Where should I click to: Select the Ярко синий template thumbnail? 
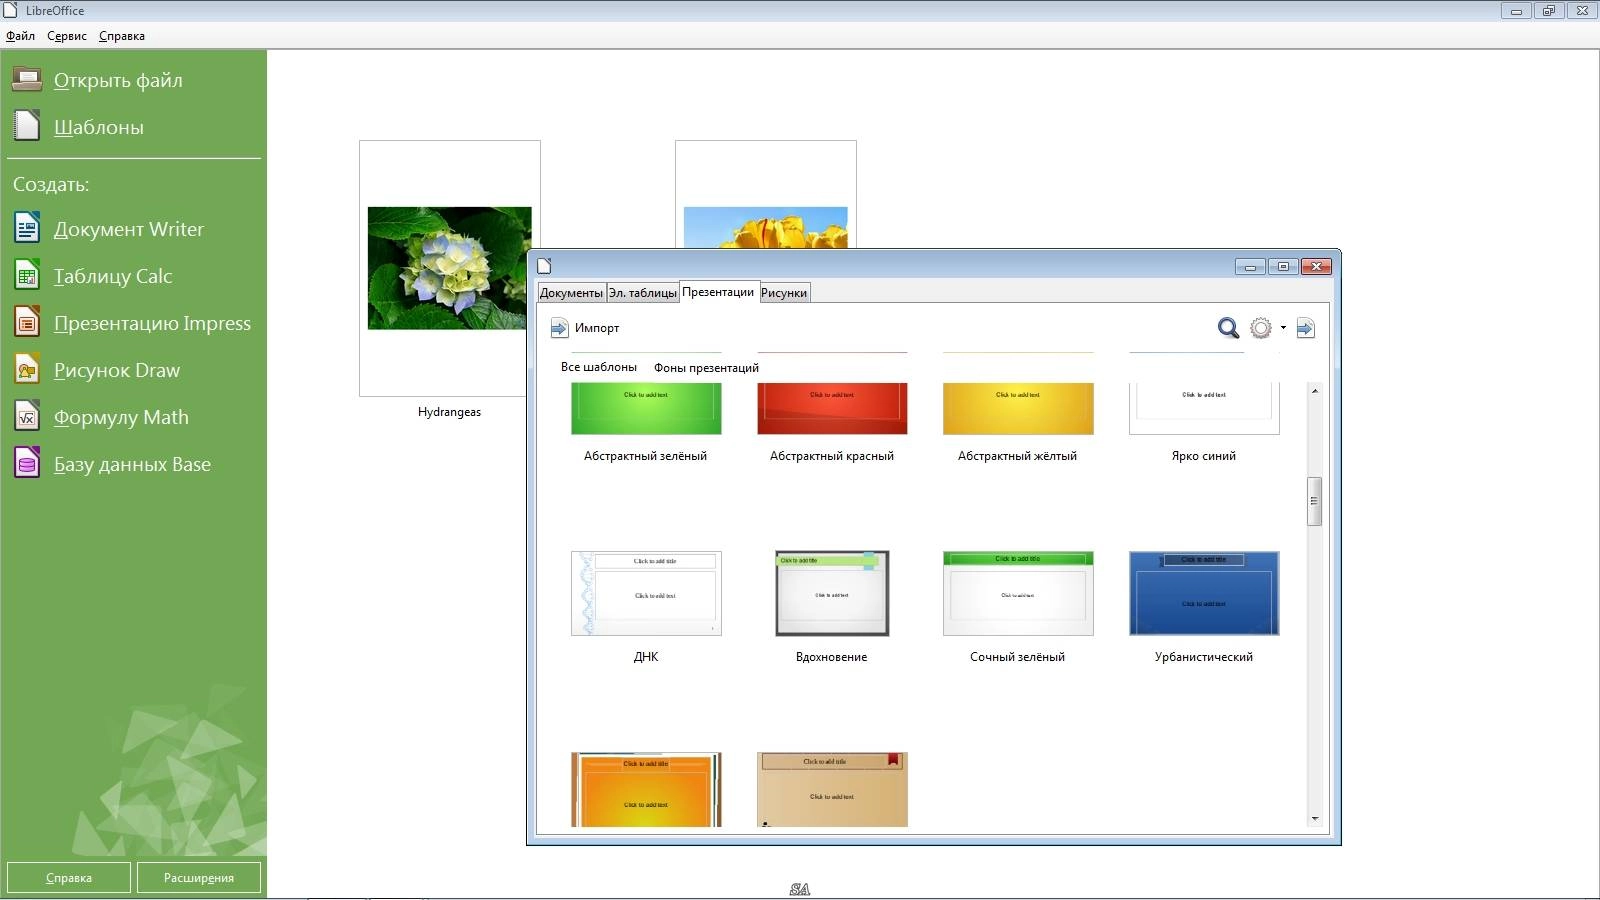pyautogui.click(x=1204, y=408)
